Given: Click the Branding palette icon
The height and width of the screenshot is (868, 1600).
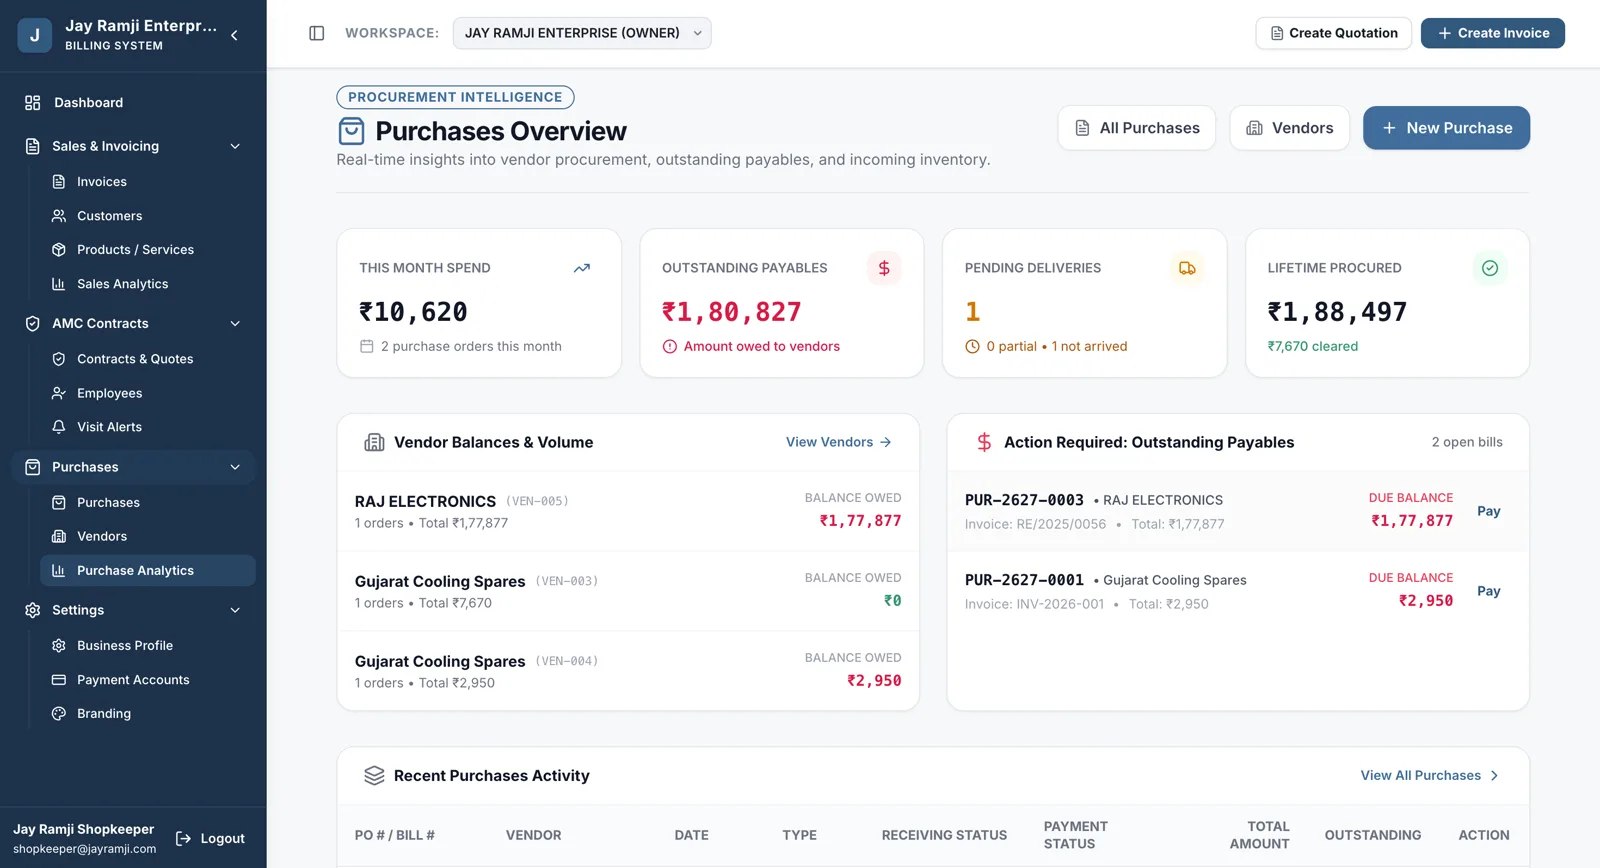Looking at the screenshot, I should tap(59, 714).
